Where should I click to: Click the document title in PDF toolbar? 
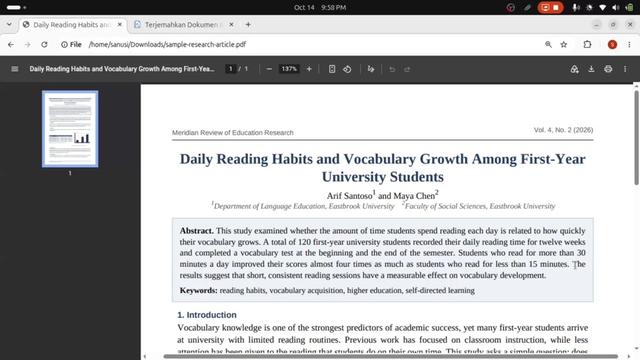[x=122, y=69]
